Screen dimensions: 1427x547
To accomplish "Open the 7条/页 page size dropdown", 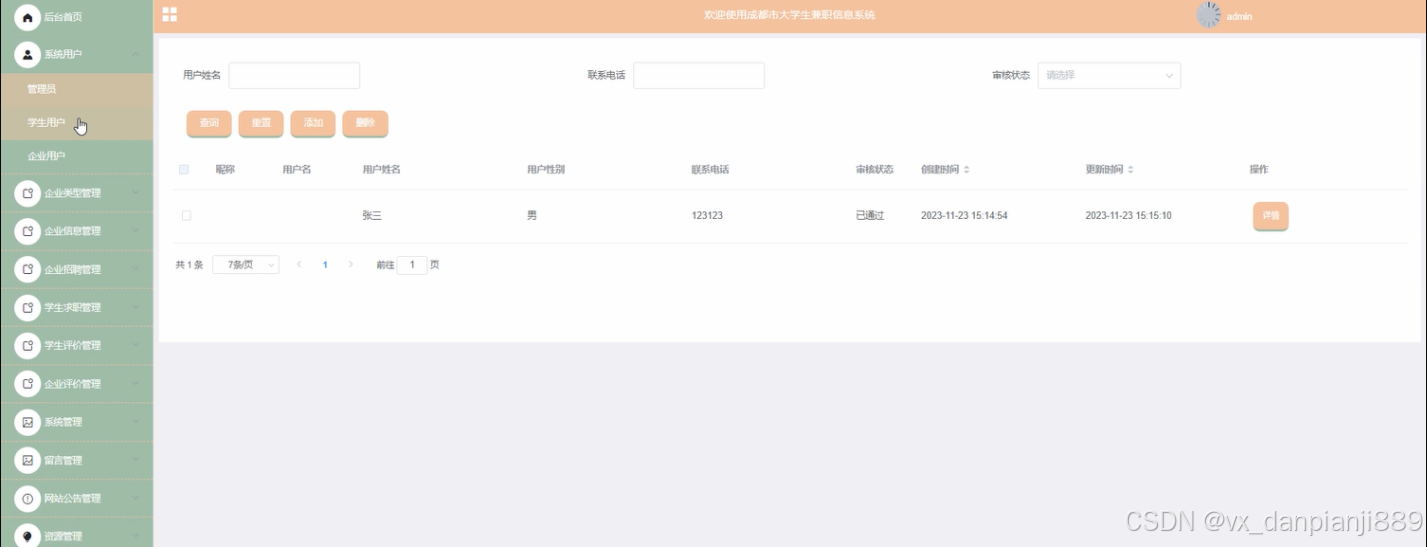I will (246, 265).
